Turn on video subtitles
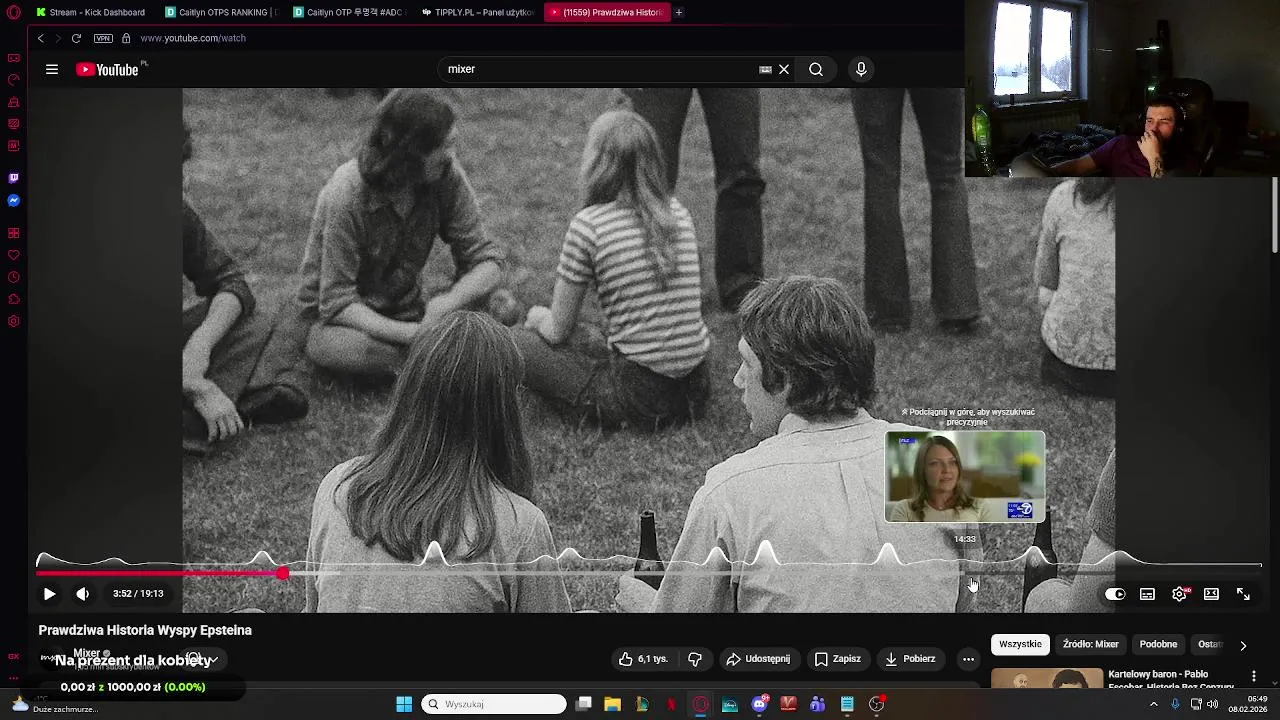 click(x=1147, y=594)
